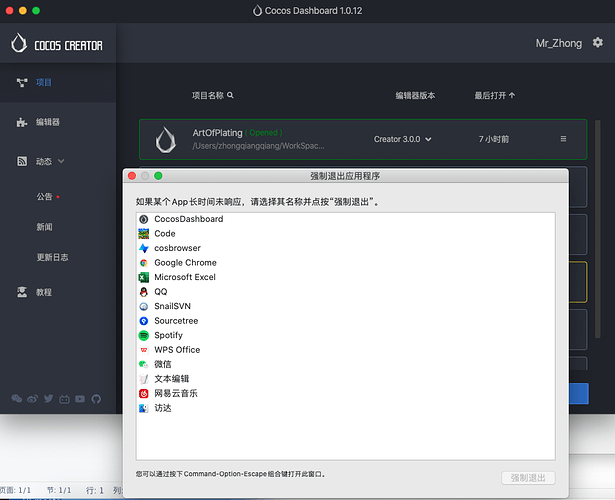Select Sourcetree in force quit list
Image resolution: width=615 pixels, height=500 pixels.
(x=346, y=321)
